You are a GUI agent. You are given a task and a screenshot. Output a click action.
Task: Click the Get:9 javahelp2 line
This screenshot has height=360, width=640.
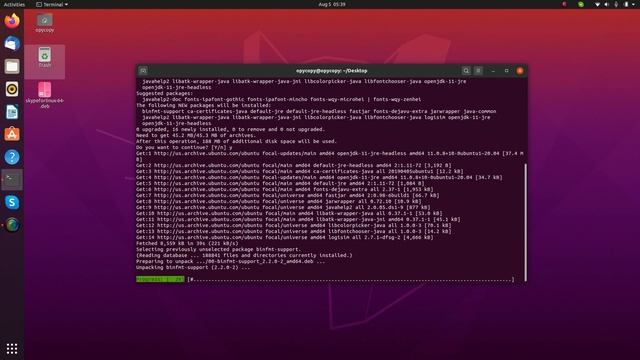tap(283, 207)
